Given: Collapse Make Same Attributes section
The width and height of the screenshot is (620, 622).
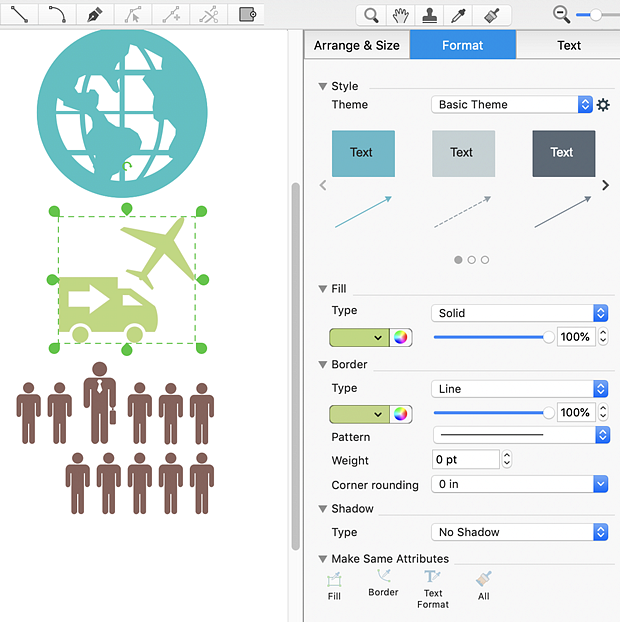Looking at the screenshot, I should pos(322,559).
